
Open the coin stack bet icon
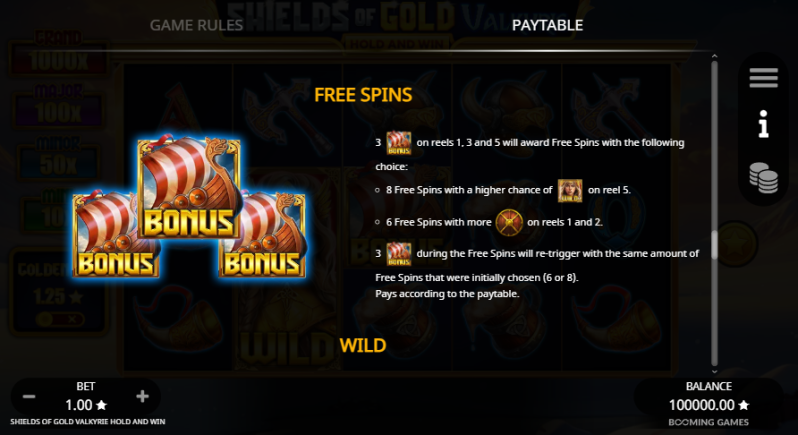tap(763, 178)
